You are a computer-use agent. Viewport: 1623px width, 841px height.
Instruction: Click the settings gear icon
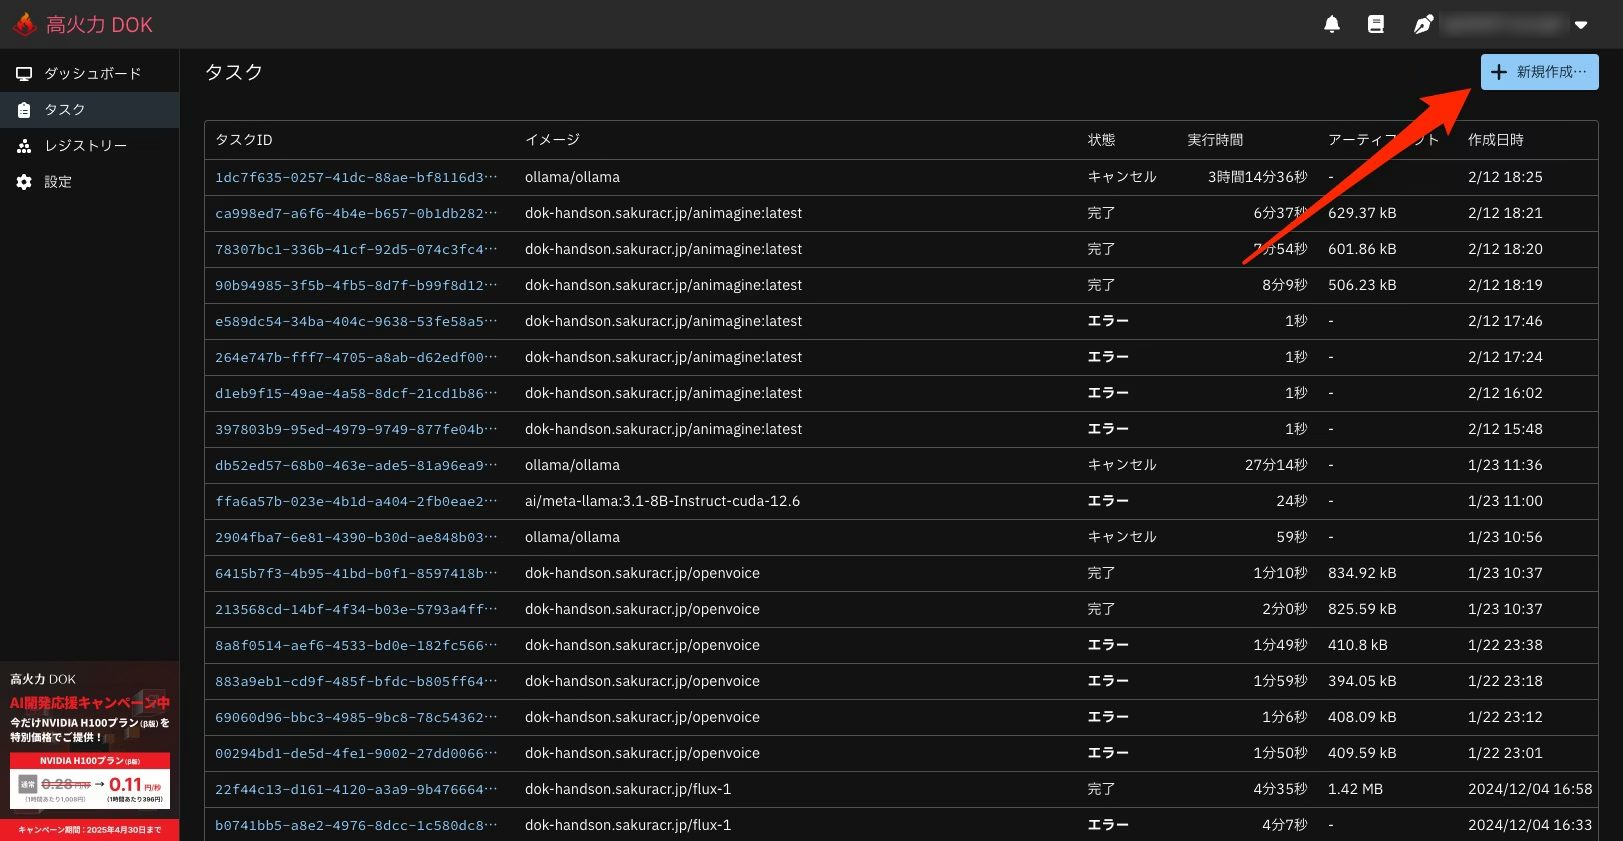coord(24,182)
